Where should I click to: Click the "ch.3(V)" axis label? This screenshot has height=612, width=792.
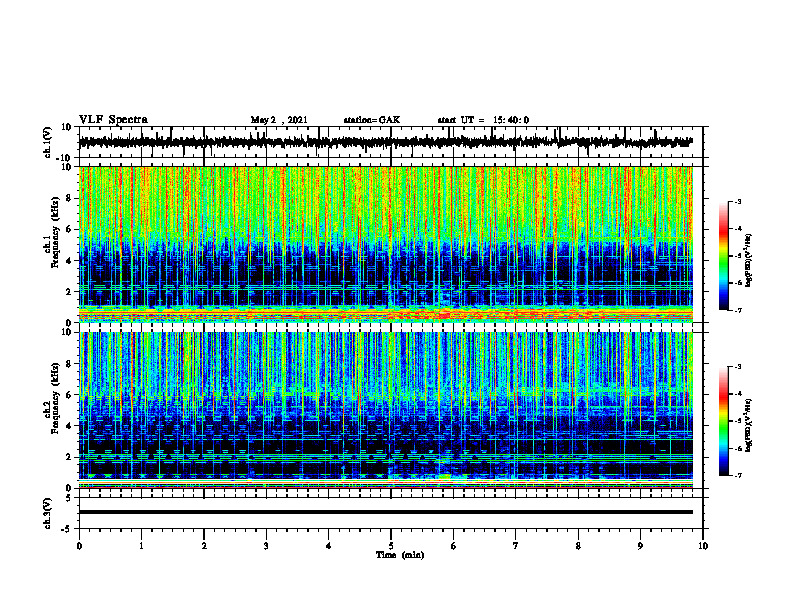48,513
